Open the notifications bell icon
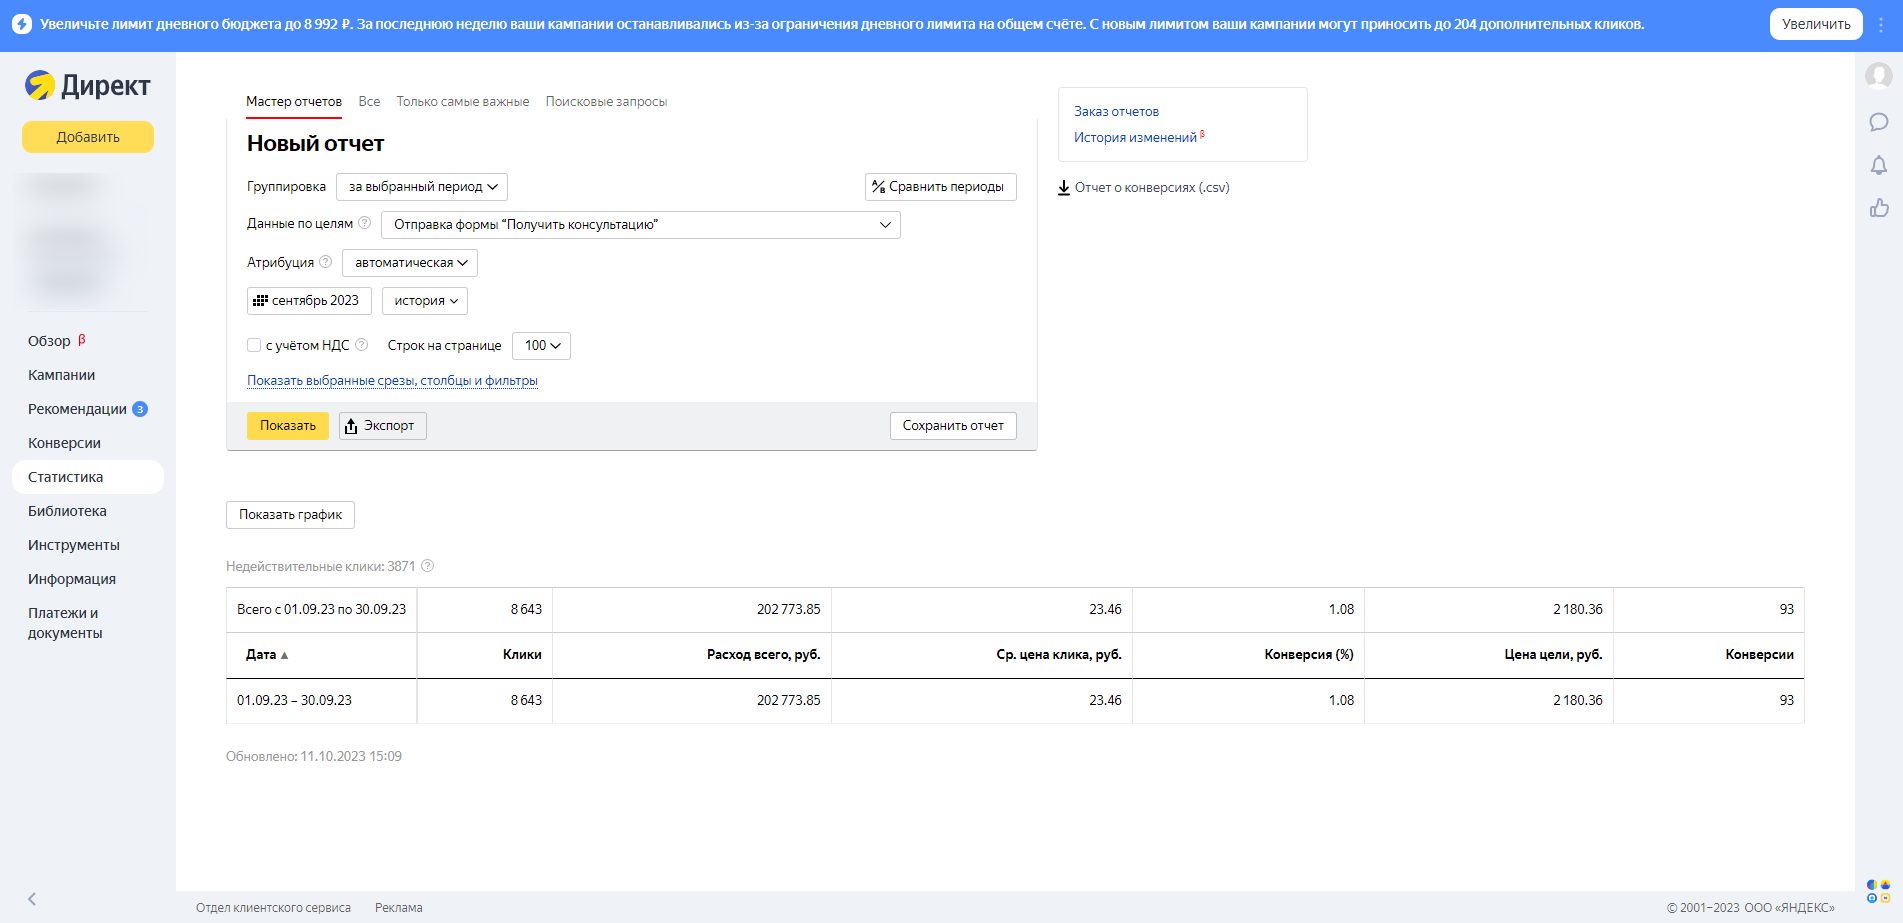 [x=1878, y=165]
